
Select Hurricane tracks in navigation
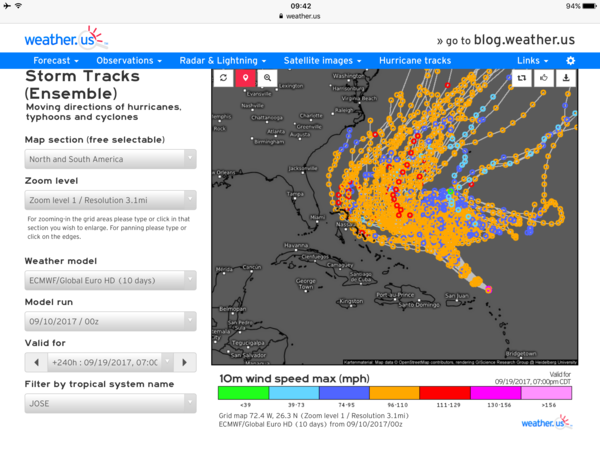pos(415,60)
